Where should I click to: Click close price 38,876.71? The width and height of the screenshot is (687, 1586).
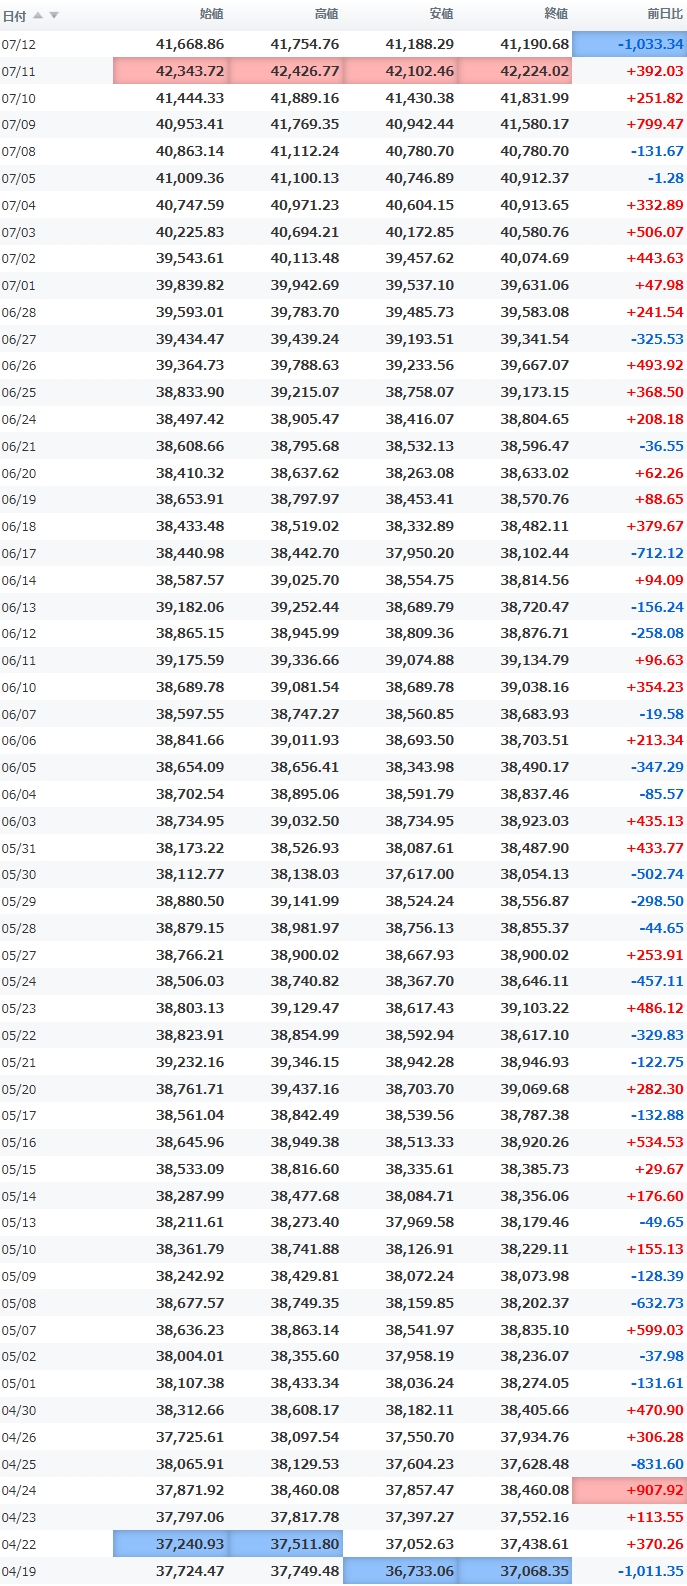(534, 633)
